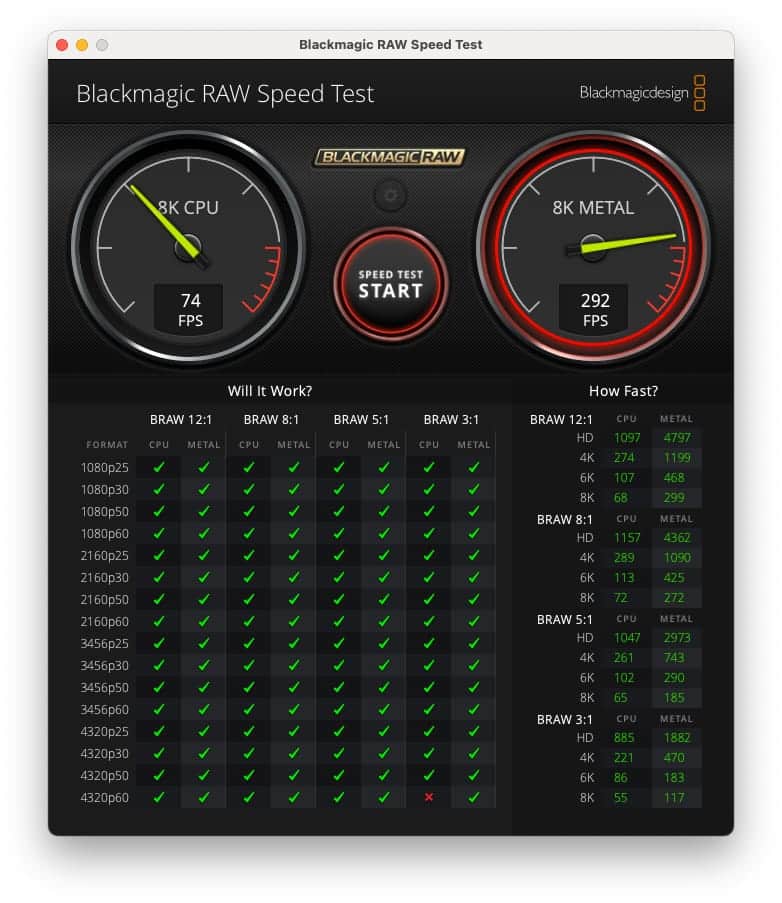Screen dimensions: 782x903
Task: Click 1080p30 BRAW 12:1 METAL checkmark
Action: [x=204, y=489]
